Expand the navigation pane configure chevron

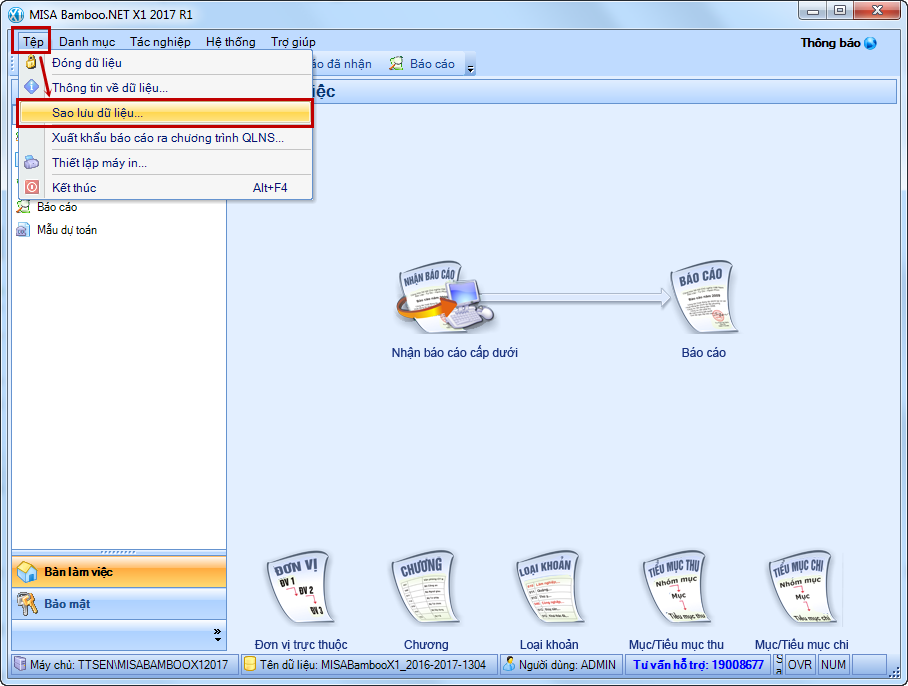(217, 634)
